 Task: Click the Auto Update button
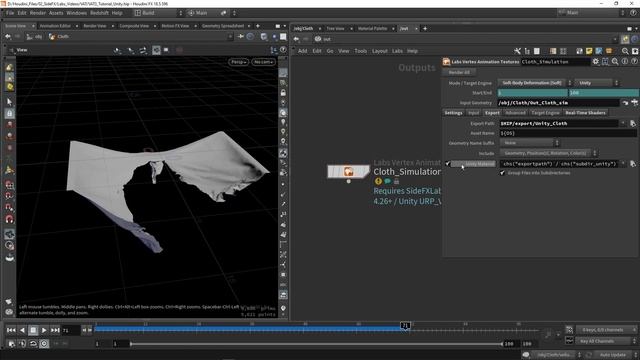[612, 355]
